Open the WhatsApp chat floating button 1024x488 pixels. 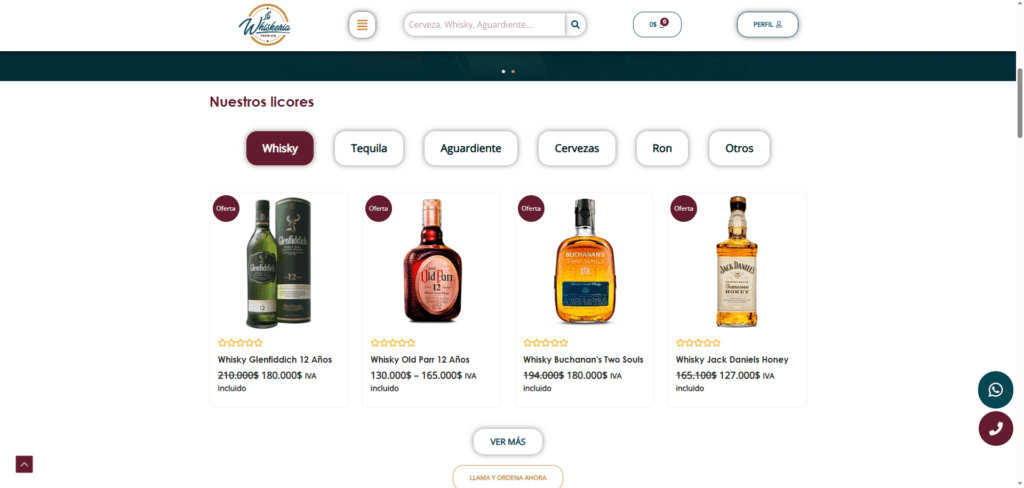tap(995, 390)
